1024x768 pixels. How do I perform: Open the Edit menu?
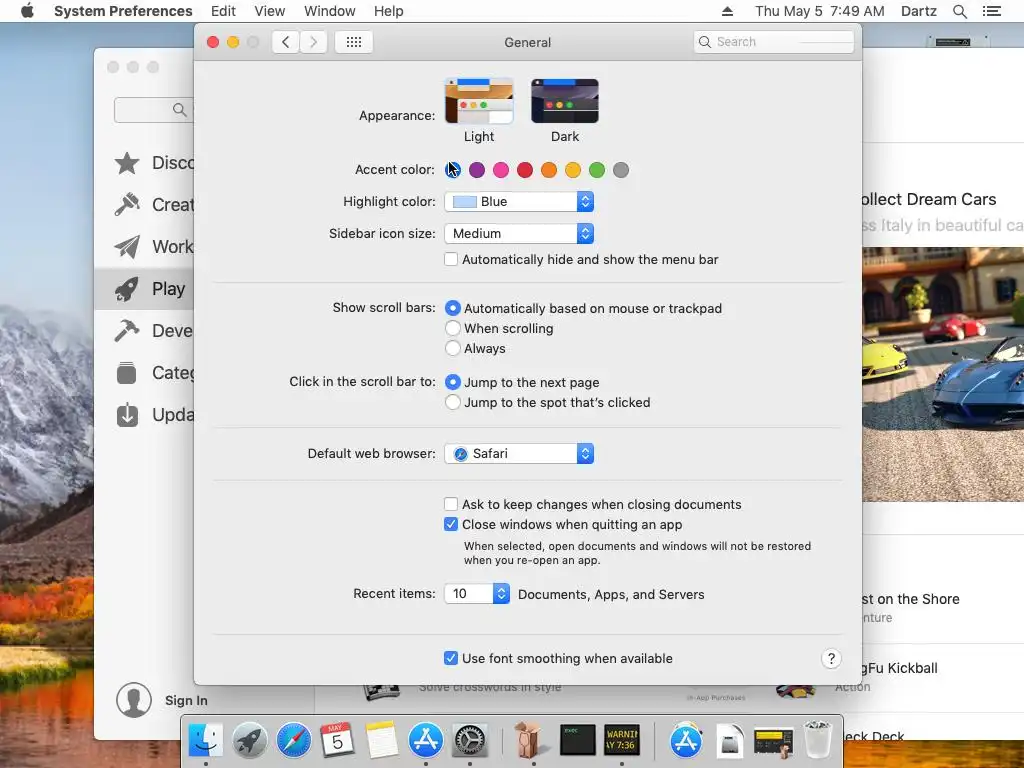pos(223,11)
